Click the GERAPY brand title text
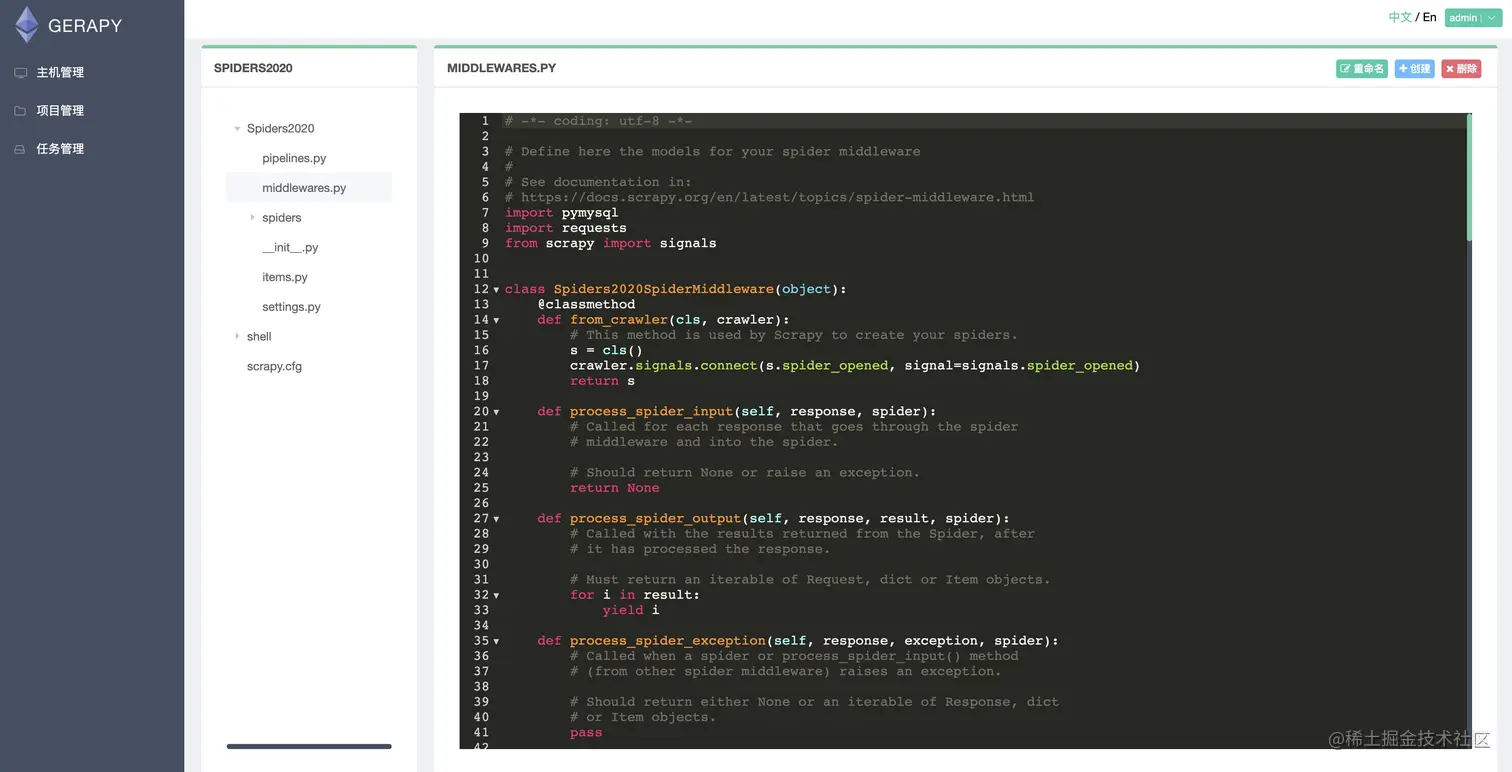The width and height of the screenshot is (1512, 772). click(x=85, y=26)
